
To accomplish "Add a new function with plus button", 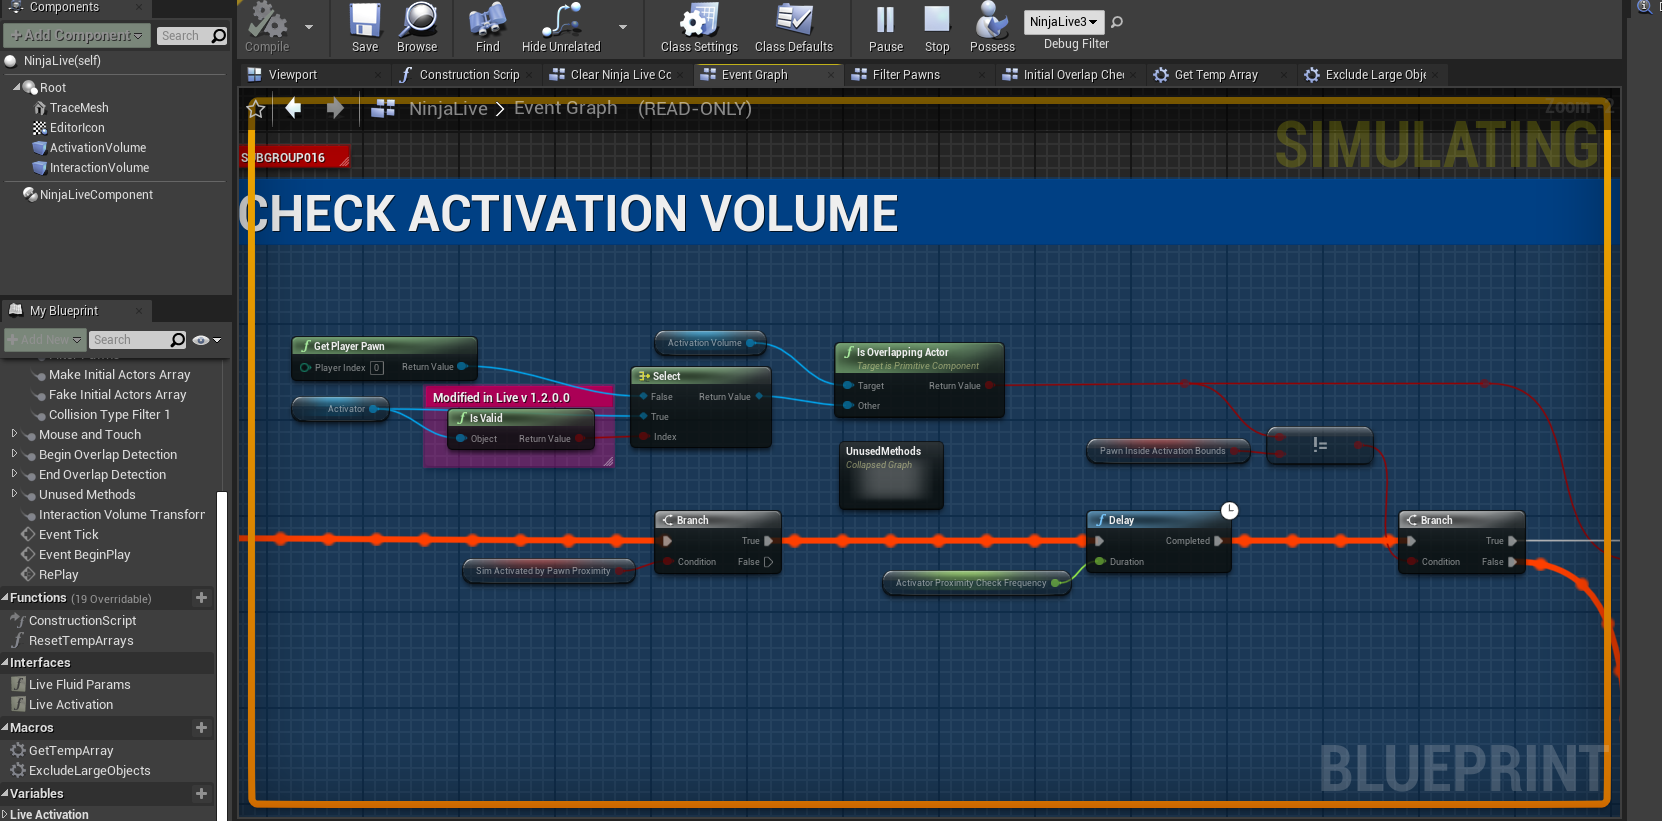I will coord(201,598).
